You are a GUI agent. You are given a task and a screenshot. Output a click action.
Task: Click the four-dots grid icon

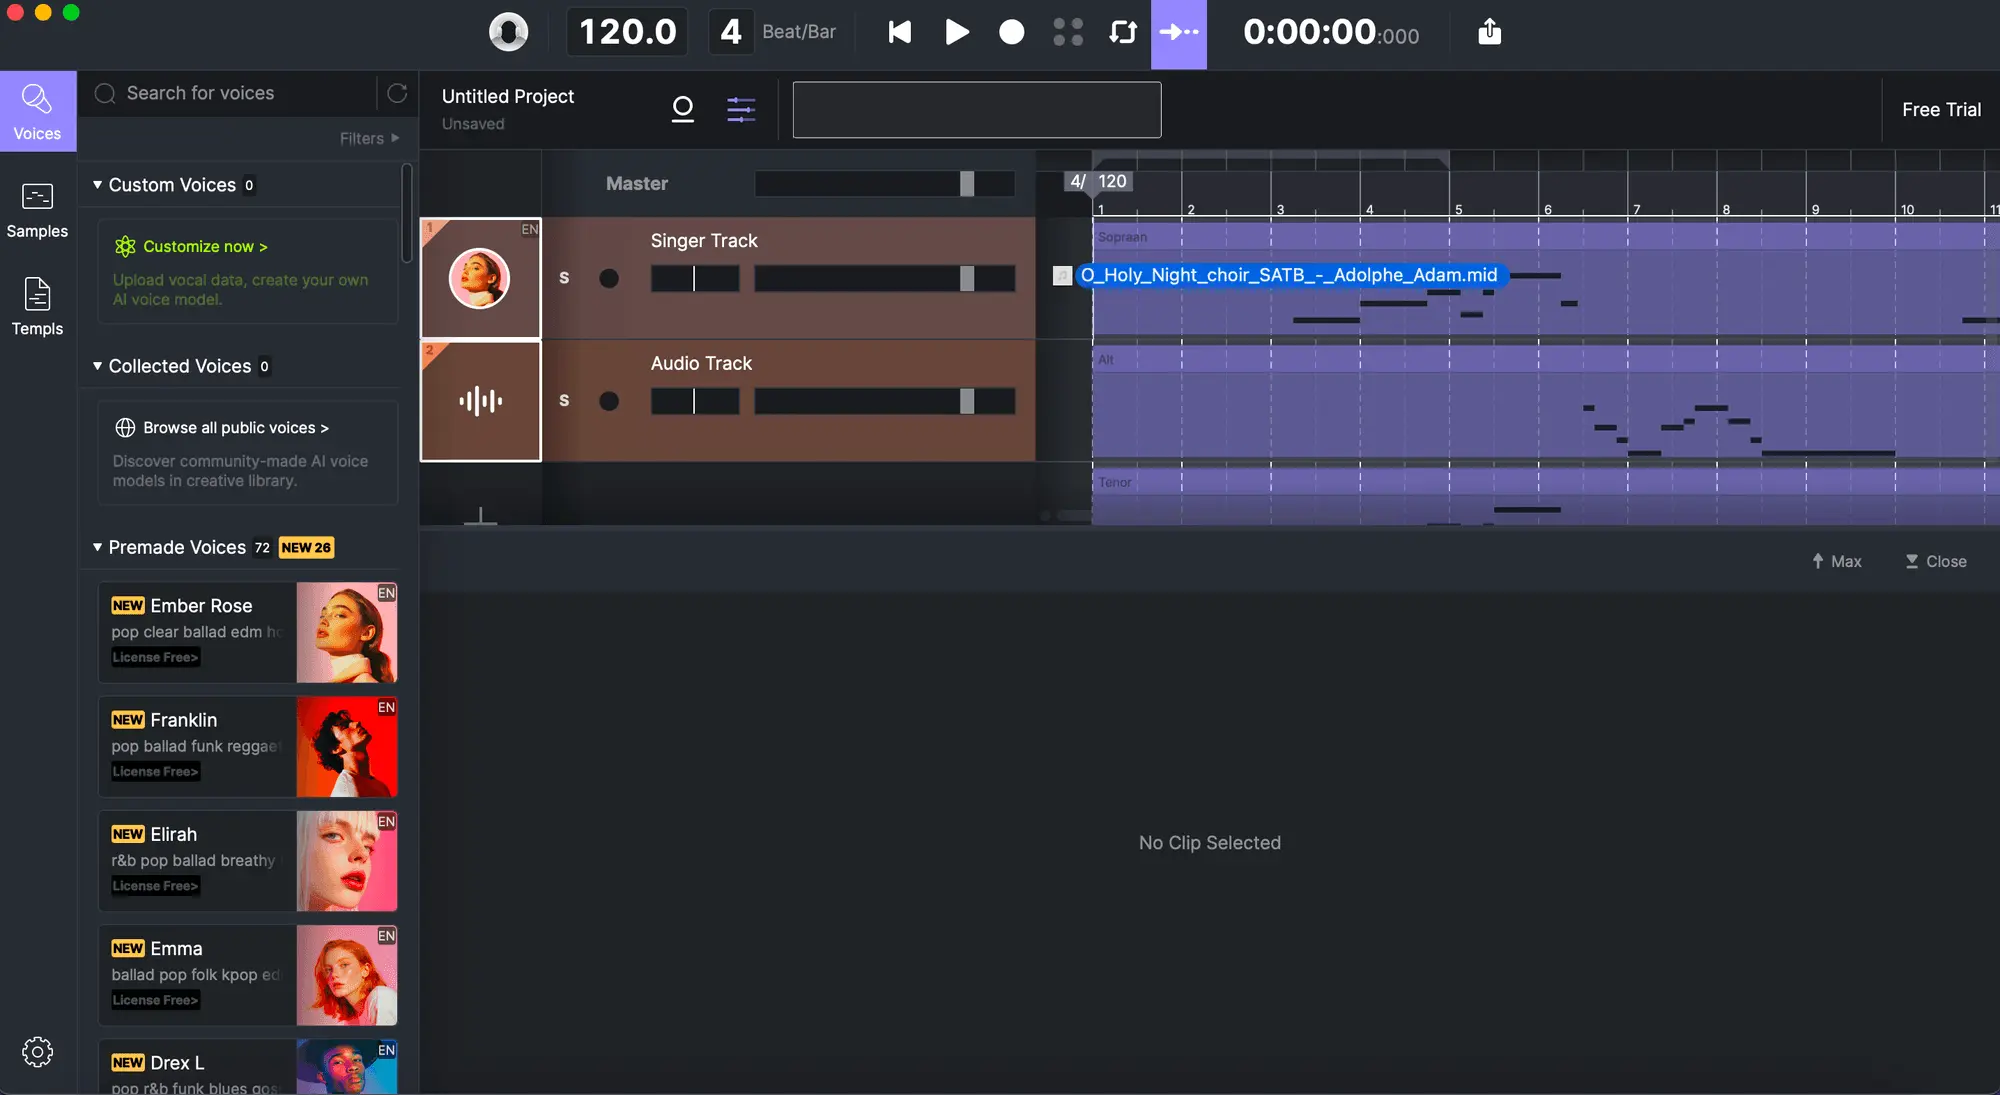pos(1067,32)
